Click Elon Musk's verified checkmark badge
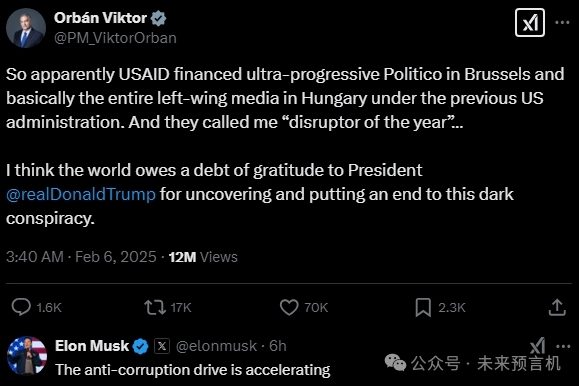Screen dimensions: 579x386 pyautogui.click(x=140, y=346)
